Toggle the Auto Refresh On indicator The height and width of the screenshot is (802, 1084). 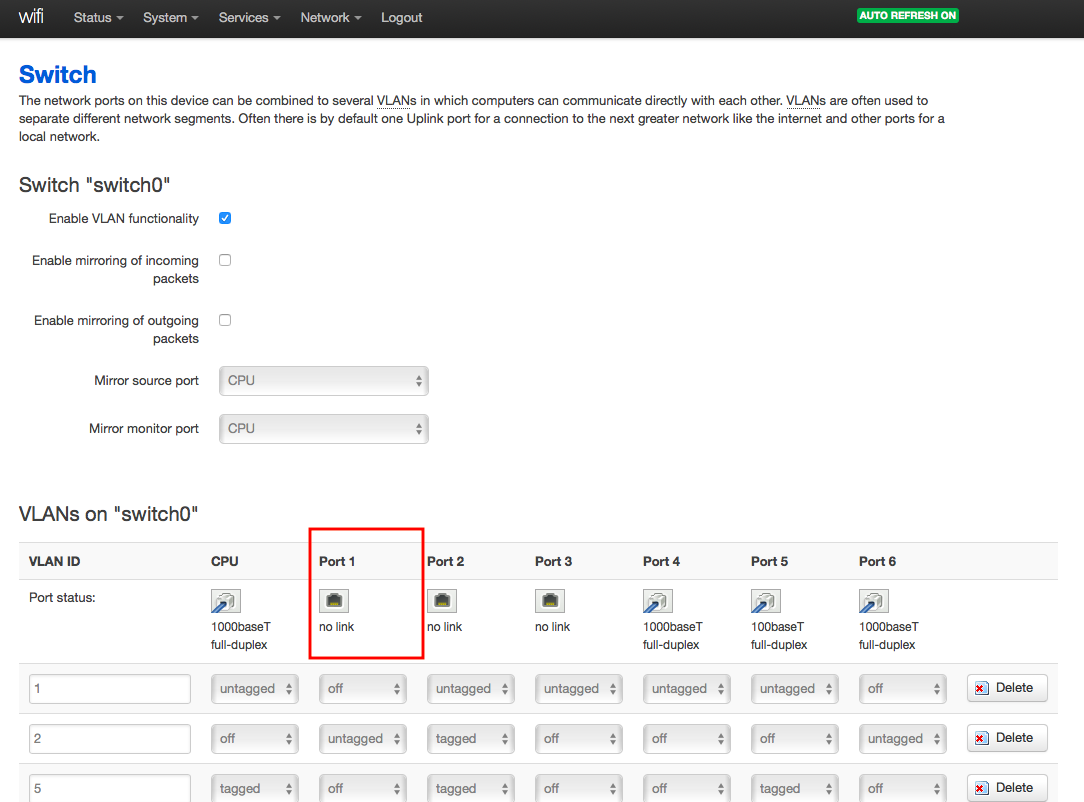[x=907, y=16]
